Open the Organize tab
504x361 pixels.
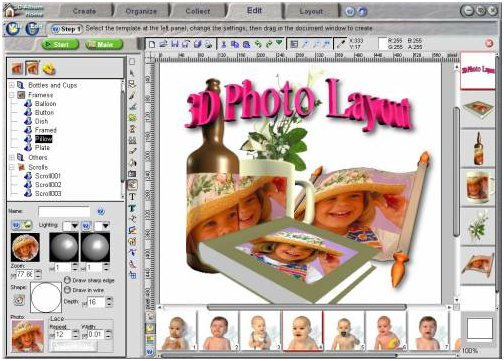tap(141, 11)
